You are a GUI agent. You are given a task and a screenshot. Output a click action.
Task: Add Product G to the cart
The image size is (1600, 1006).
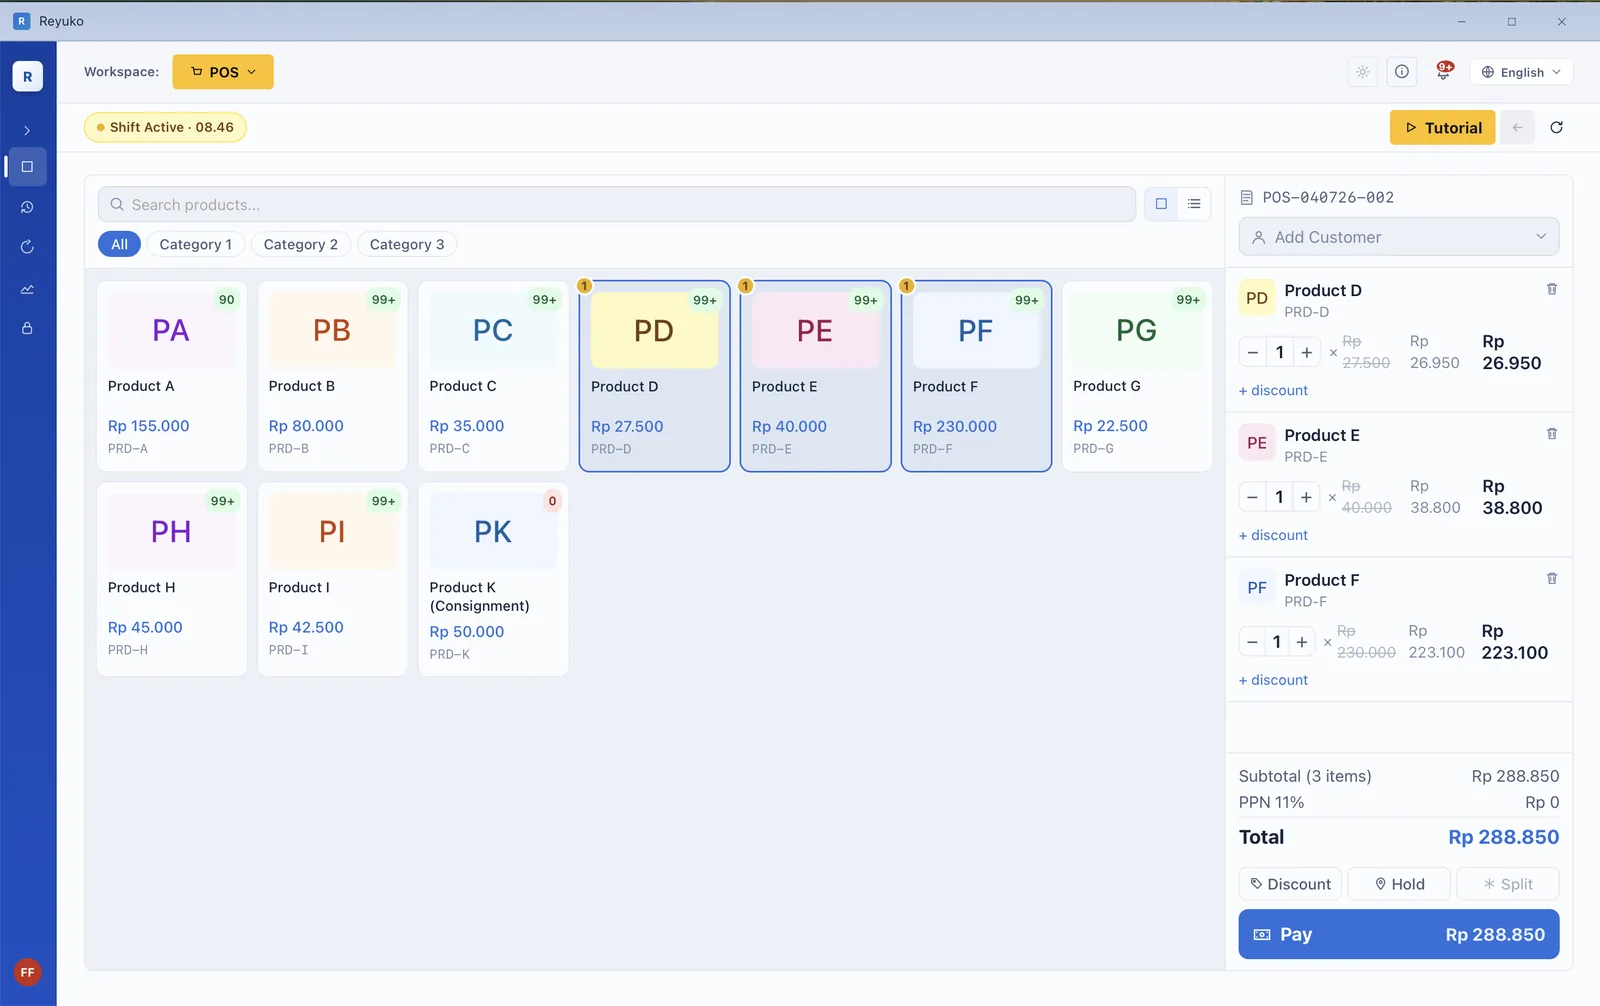[x=1137, y=376]
